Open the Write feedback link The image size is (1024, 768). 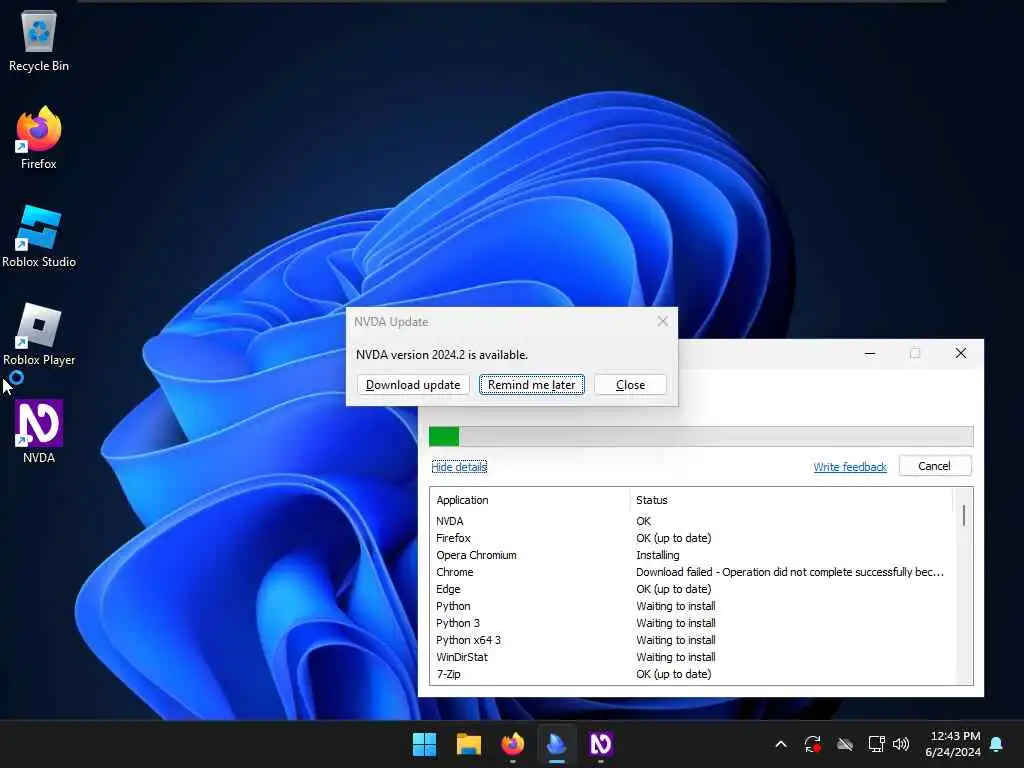[x=850, y=467]
